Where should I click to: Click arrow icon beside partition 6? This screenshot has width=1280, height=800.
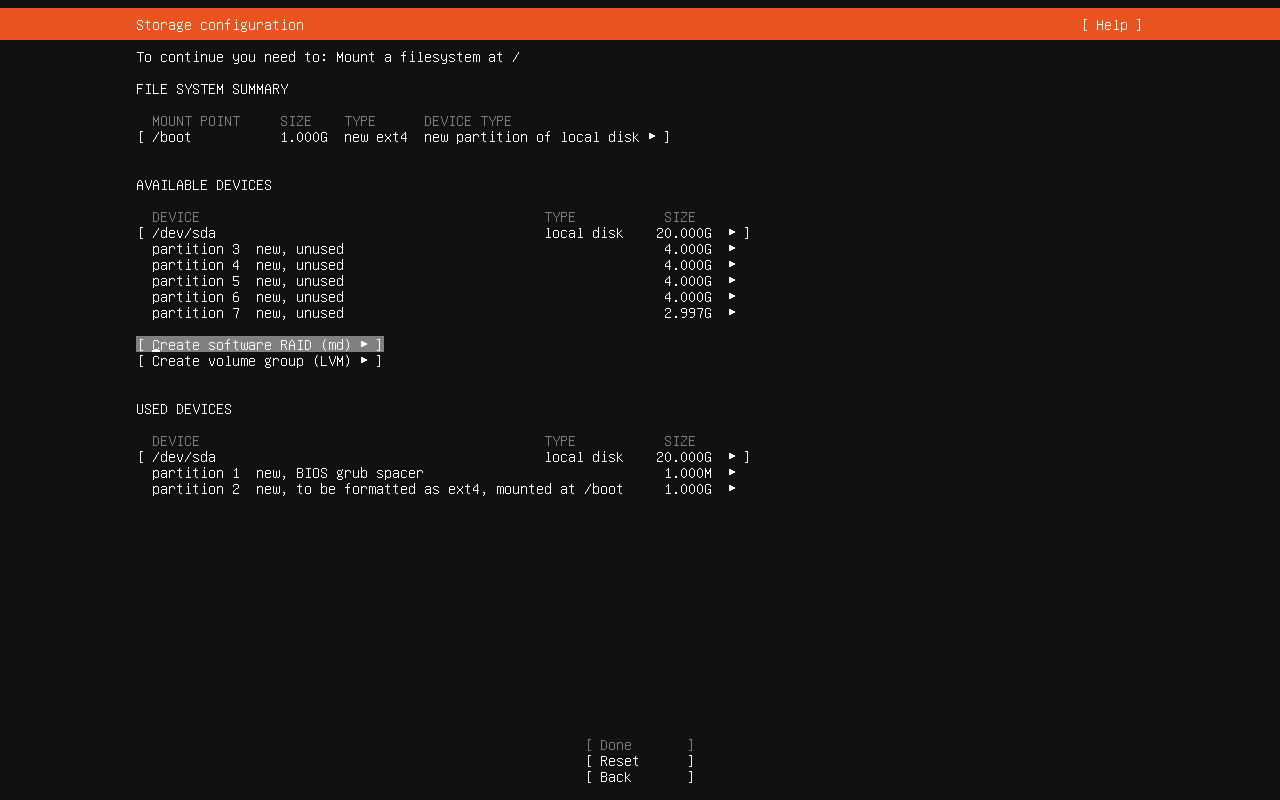tap(732, 297)
